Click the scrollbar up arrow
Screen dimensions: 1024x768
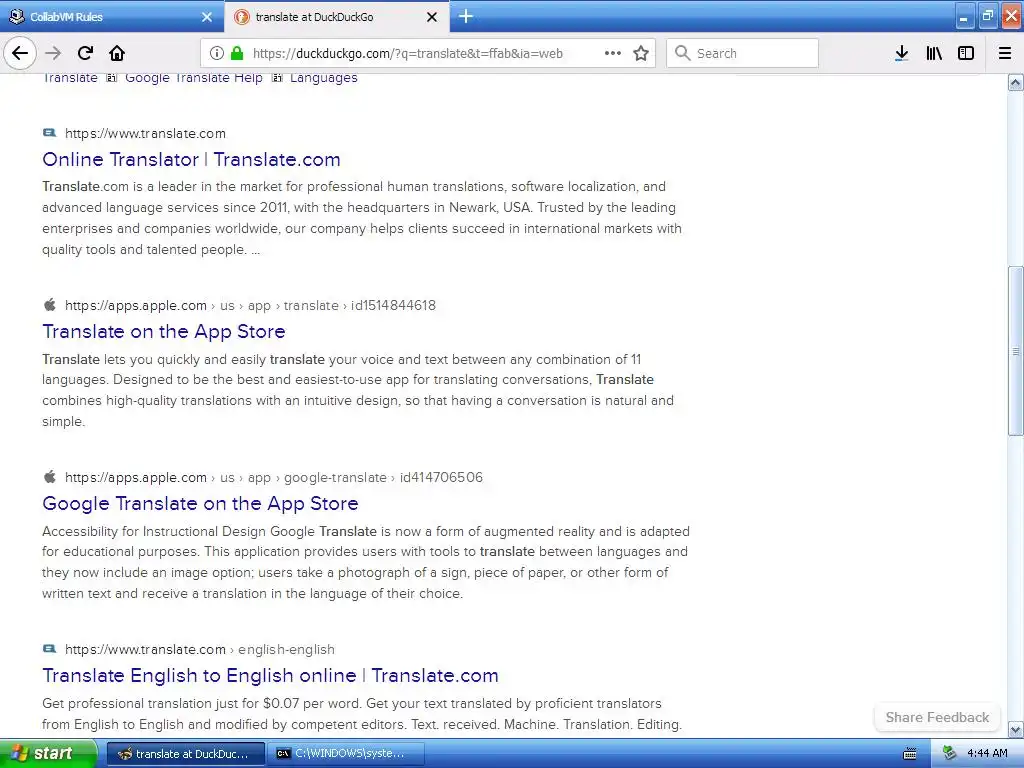1016,82
